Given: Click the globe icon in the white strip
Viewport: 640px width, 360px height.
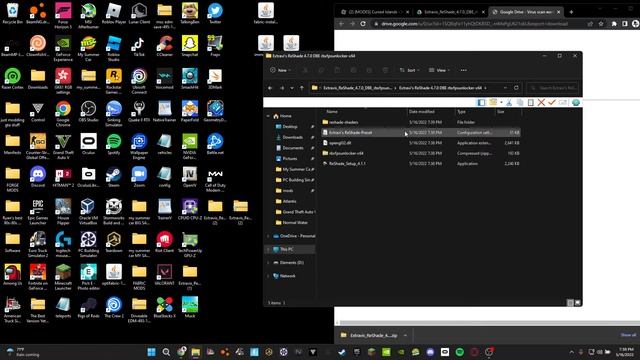Looking at the screenshot, I should [576, 102].
